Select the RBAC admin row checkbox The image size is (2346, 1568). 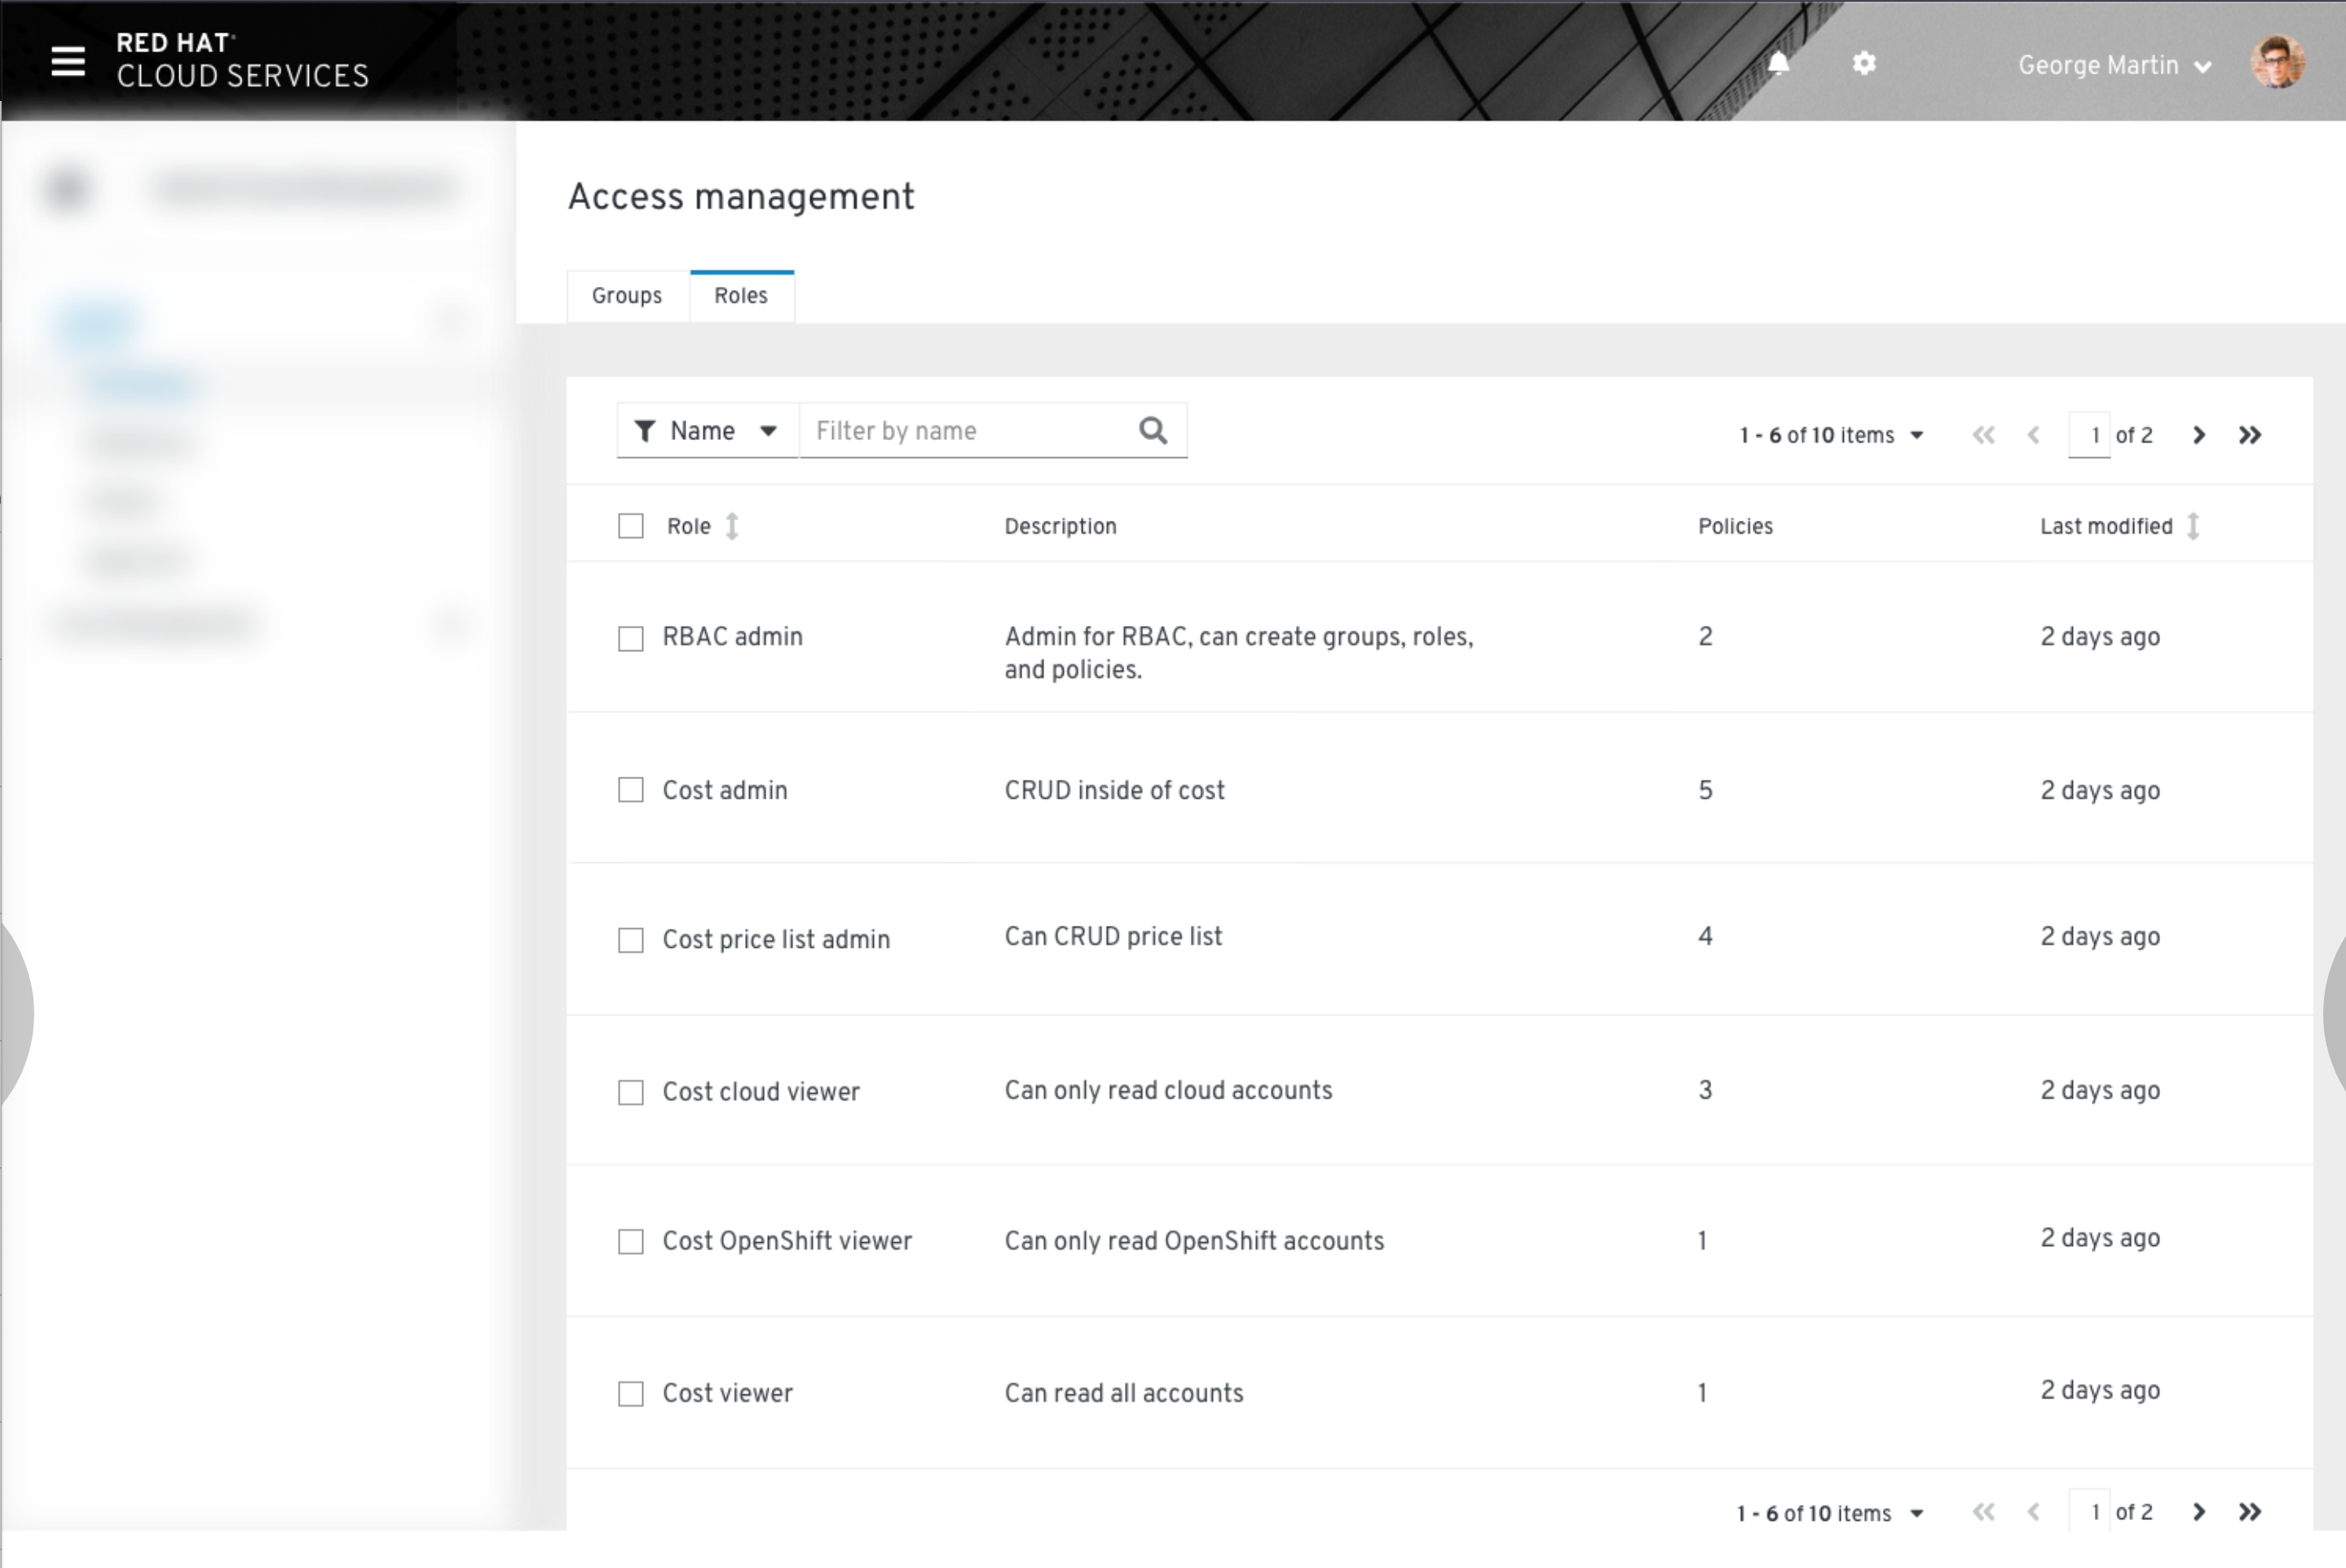click(x=630, y=637)
